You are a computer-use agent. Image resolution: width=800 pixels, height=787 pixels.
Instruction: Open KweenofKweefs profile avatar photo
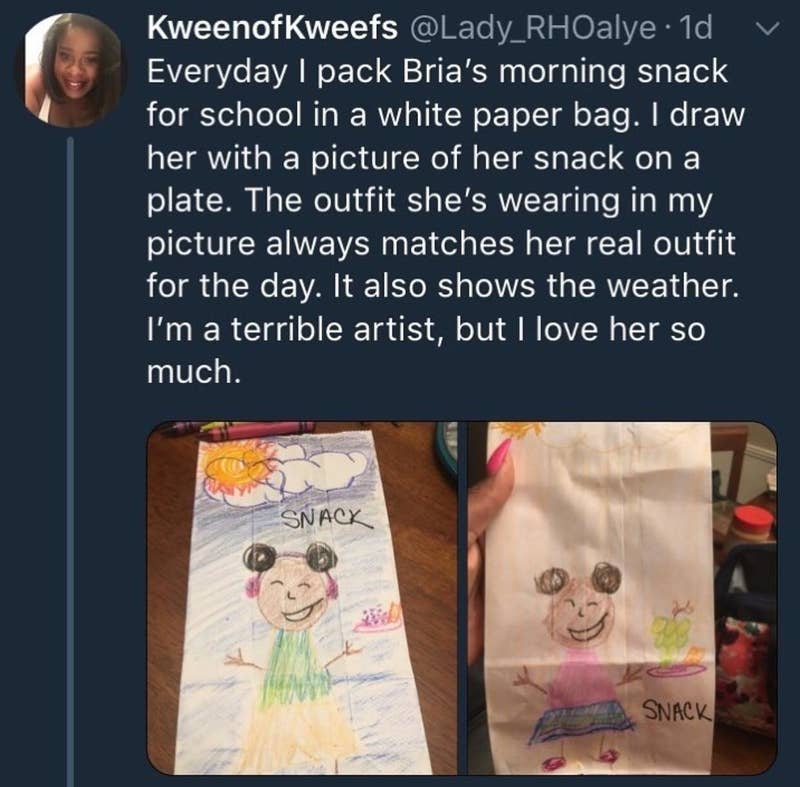point(72,70)
